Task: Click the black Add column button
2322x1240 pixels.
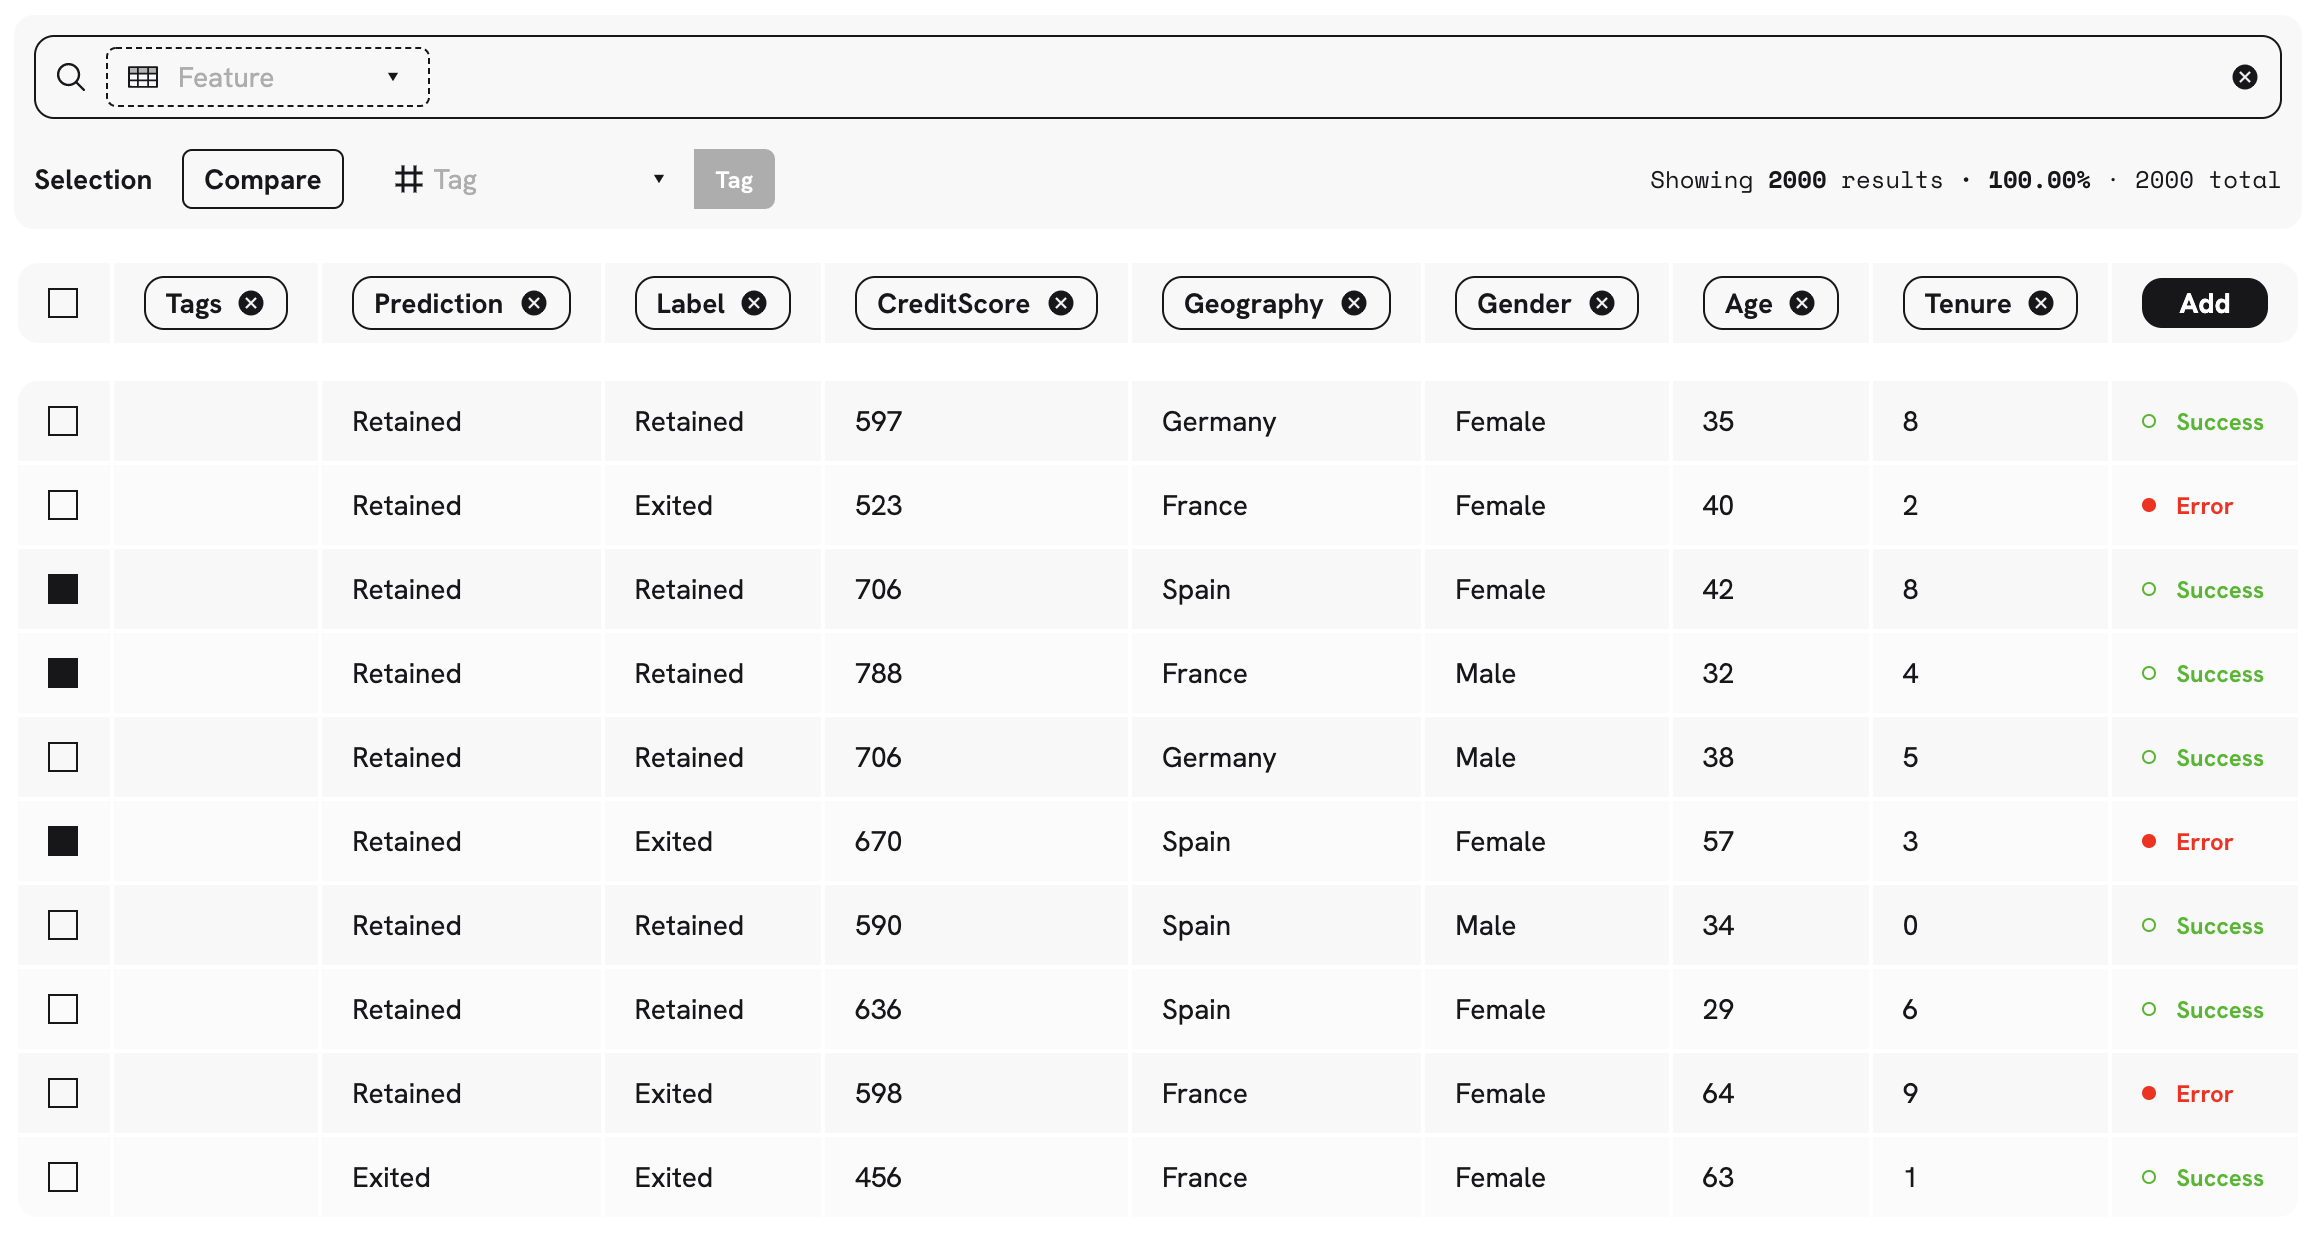Action: click(x=2204, y=303)
